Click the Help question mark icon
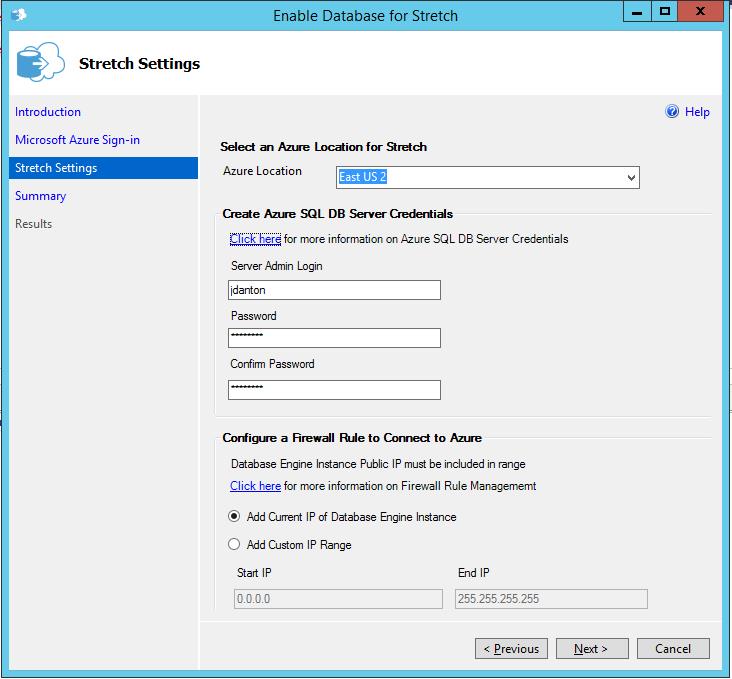This screenshot has width=732, height=679. click(672, 112)
